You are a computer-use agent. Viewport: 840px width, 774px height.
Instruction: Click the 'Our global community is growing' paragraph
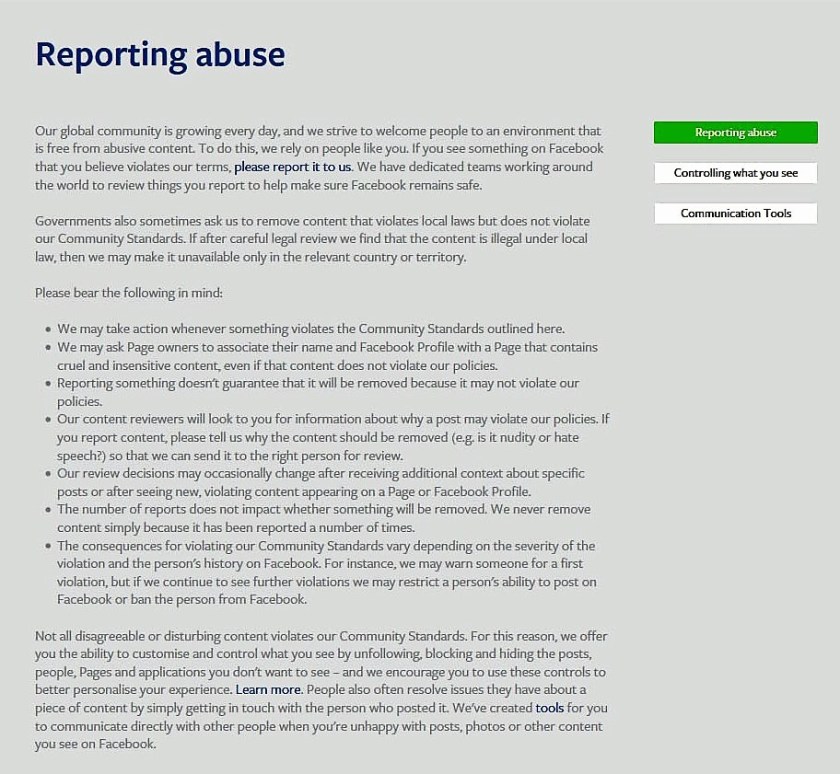click(320, 158)
